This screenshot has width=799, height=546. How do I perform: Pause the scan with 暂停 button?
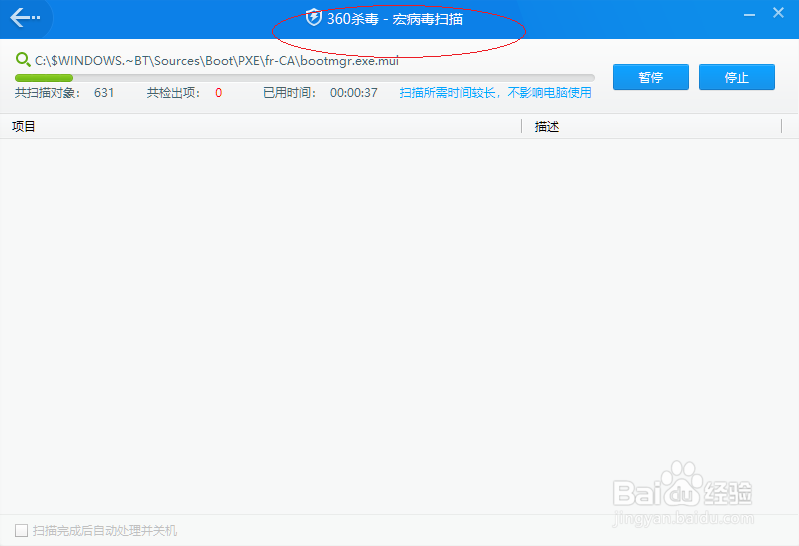(651, 77)
